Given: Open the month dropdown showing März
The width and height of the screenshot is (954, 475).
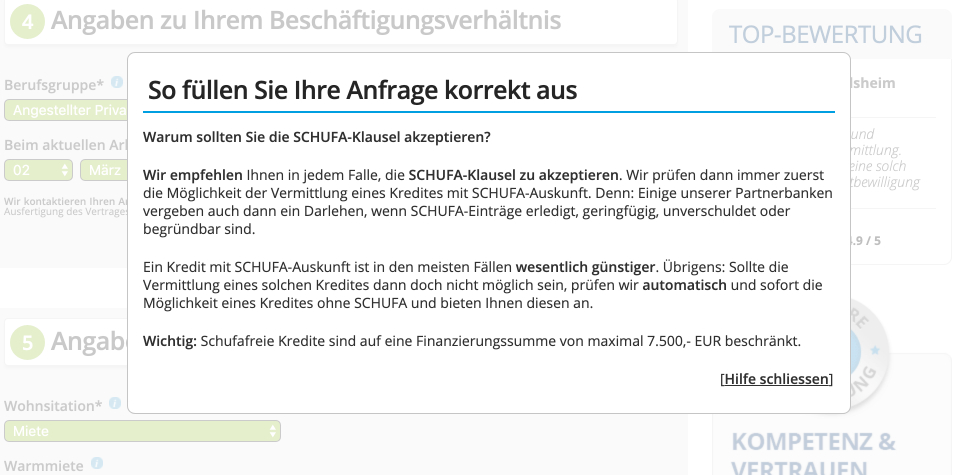Looking at the screenshot, I should tap(104, 170).
